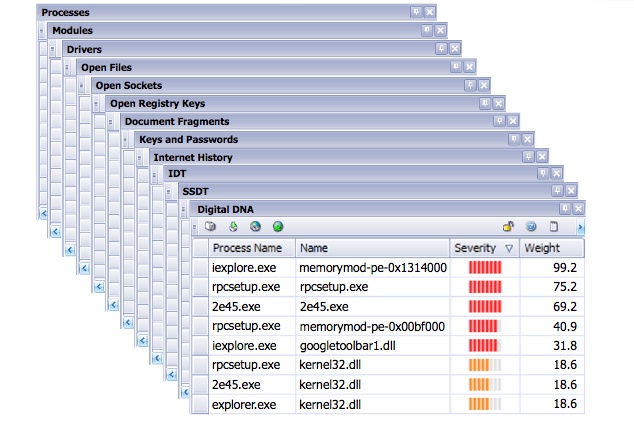634x422 pixels.
Task: Click the Severity column sort arrow
Action: (x=509, y=247)
